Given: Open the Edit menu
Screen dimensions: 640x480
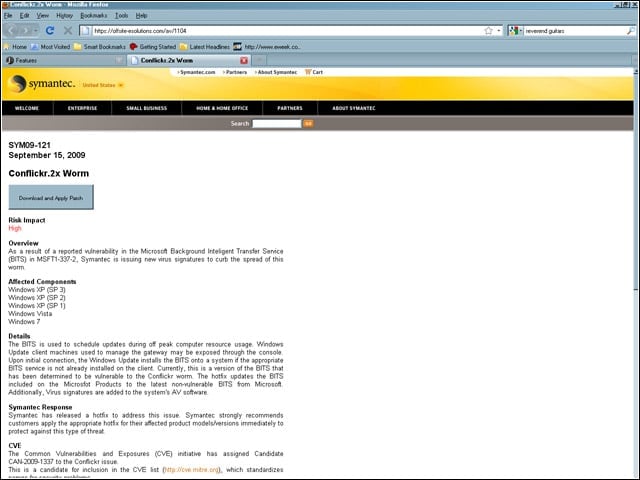Looking at the screenshot, I should tap(24, 16).
